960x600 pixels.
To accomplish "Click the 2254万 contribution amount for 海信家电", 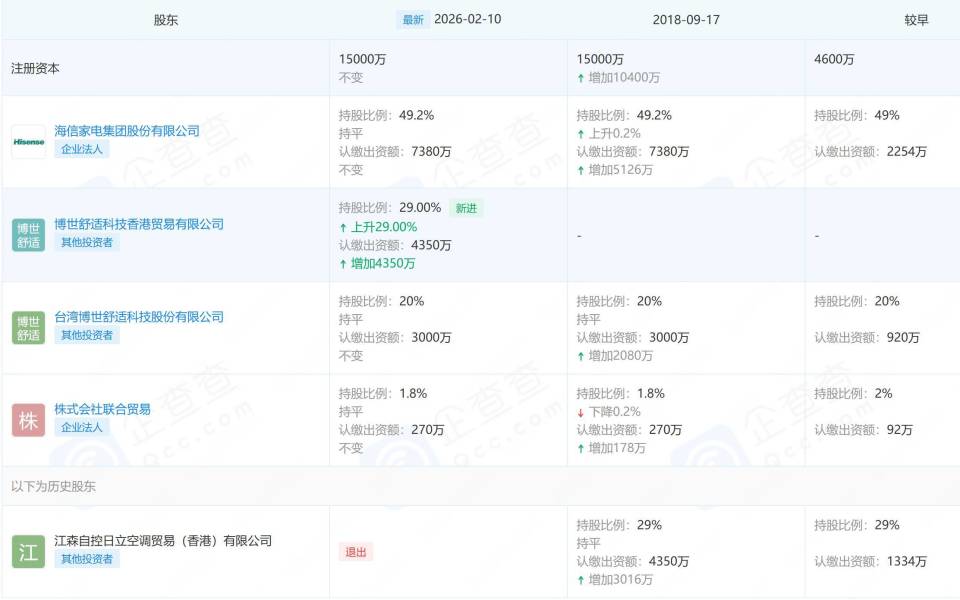I will coord(907,152).
